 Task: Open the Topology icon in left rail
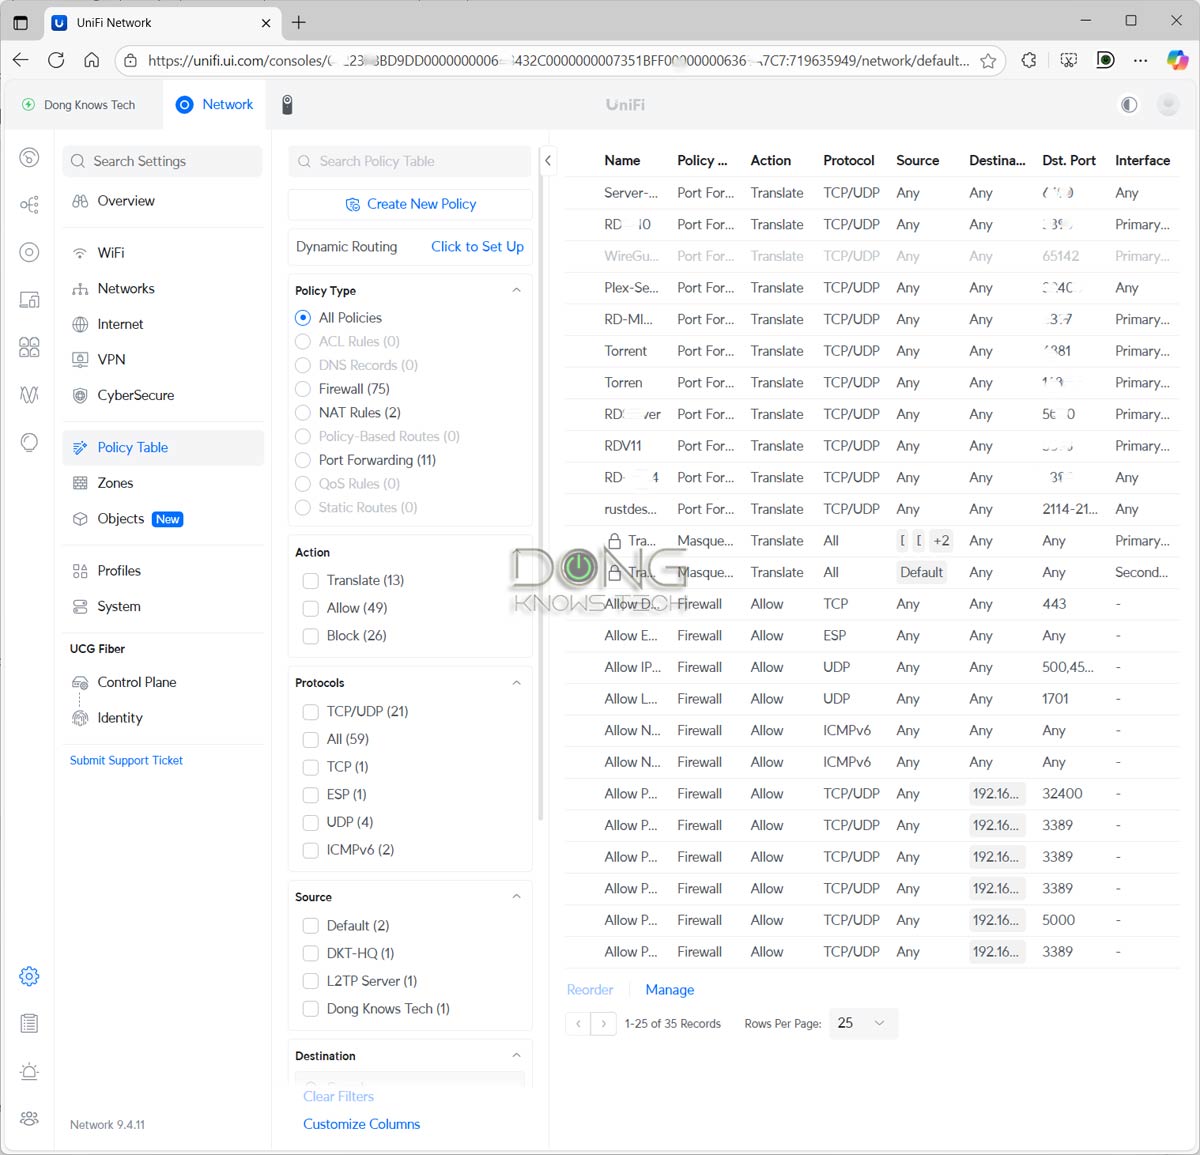(29, 205)
